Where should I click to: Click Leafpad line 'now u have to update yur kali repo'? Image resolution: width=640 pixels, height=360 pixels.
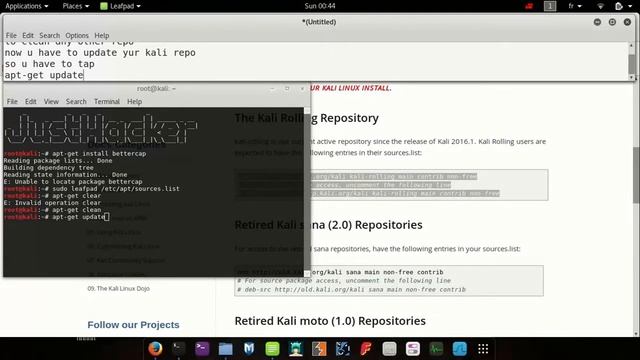point(100,53)
